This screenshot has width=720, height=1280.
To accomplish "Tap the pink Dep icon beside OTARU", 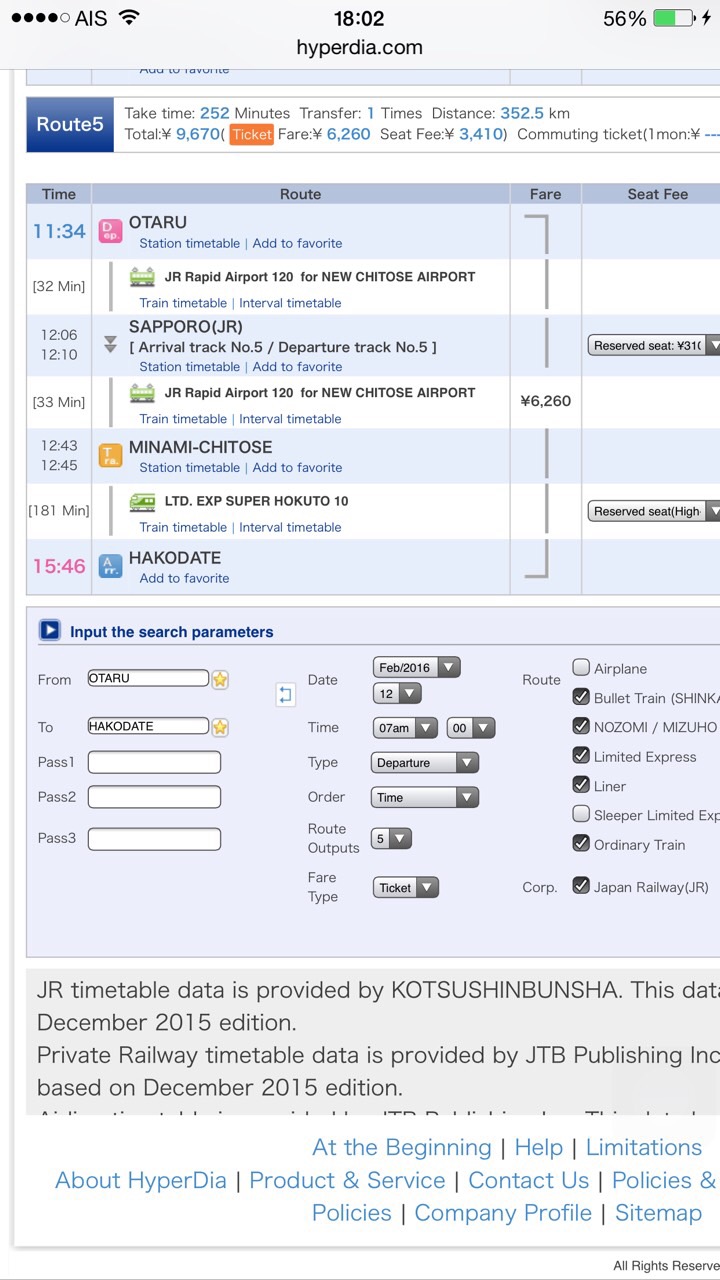I will [110, 232].
